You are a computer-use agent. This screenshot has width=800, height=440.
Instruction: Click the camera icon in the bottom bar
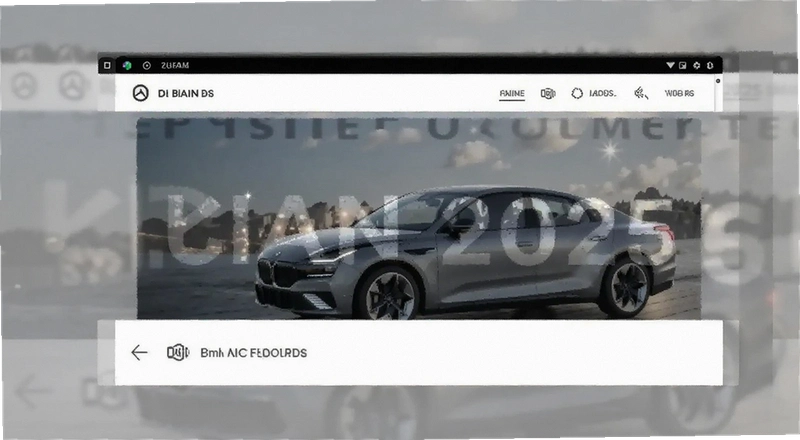click(178, 352)
